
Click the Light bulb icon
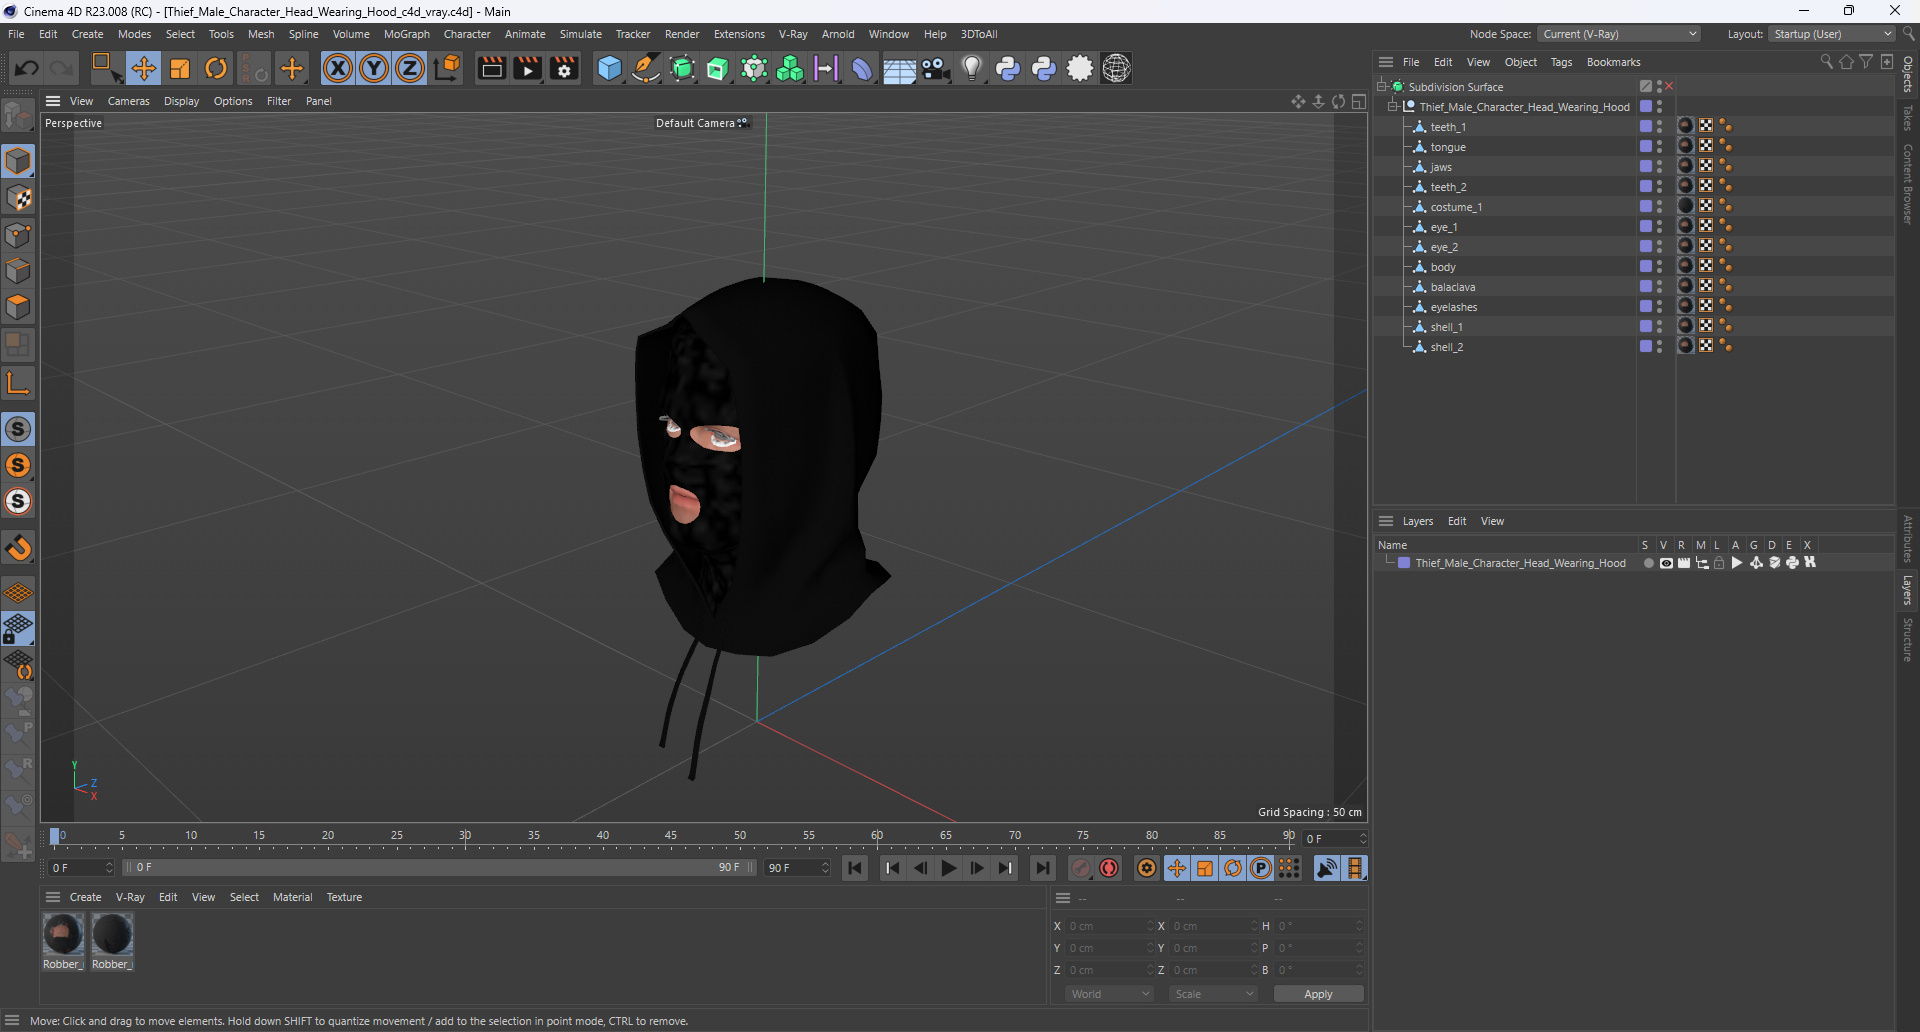971,68
